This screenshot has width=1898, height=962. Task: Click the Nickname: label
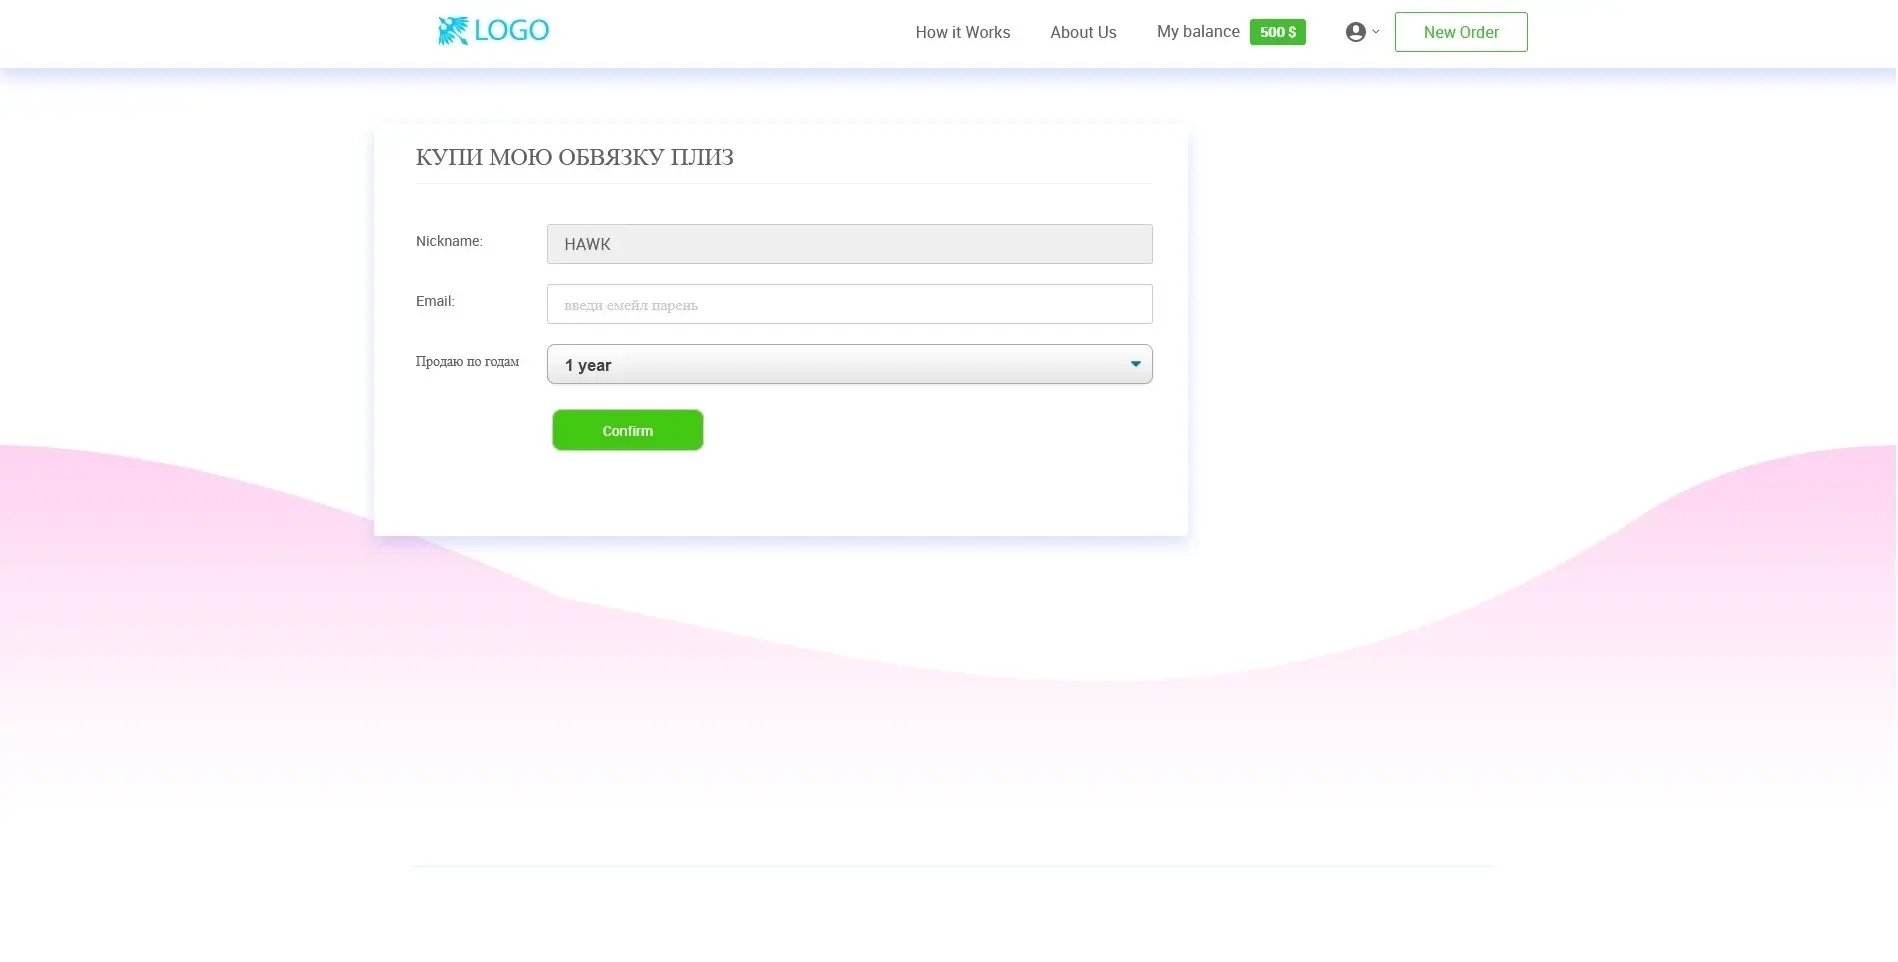[x=449, y=241]
